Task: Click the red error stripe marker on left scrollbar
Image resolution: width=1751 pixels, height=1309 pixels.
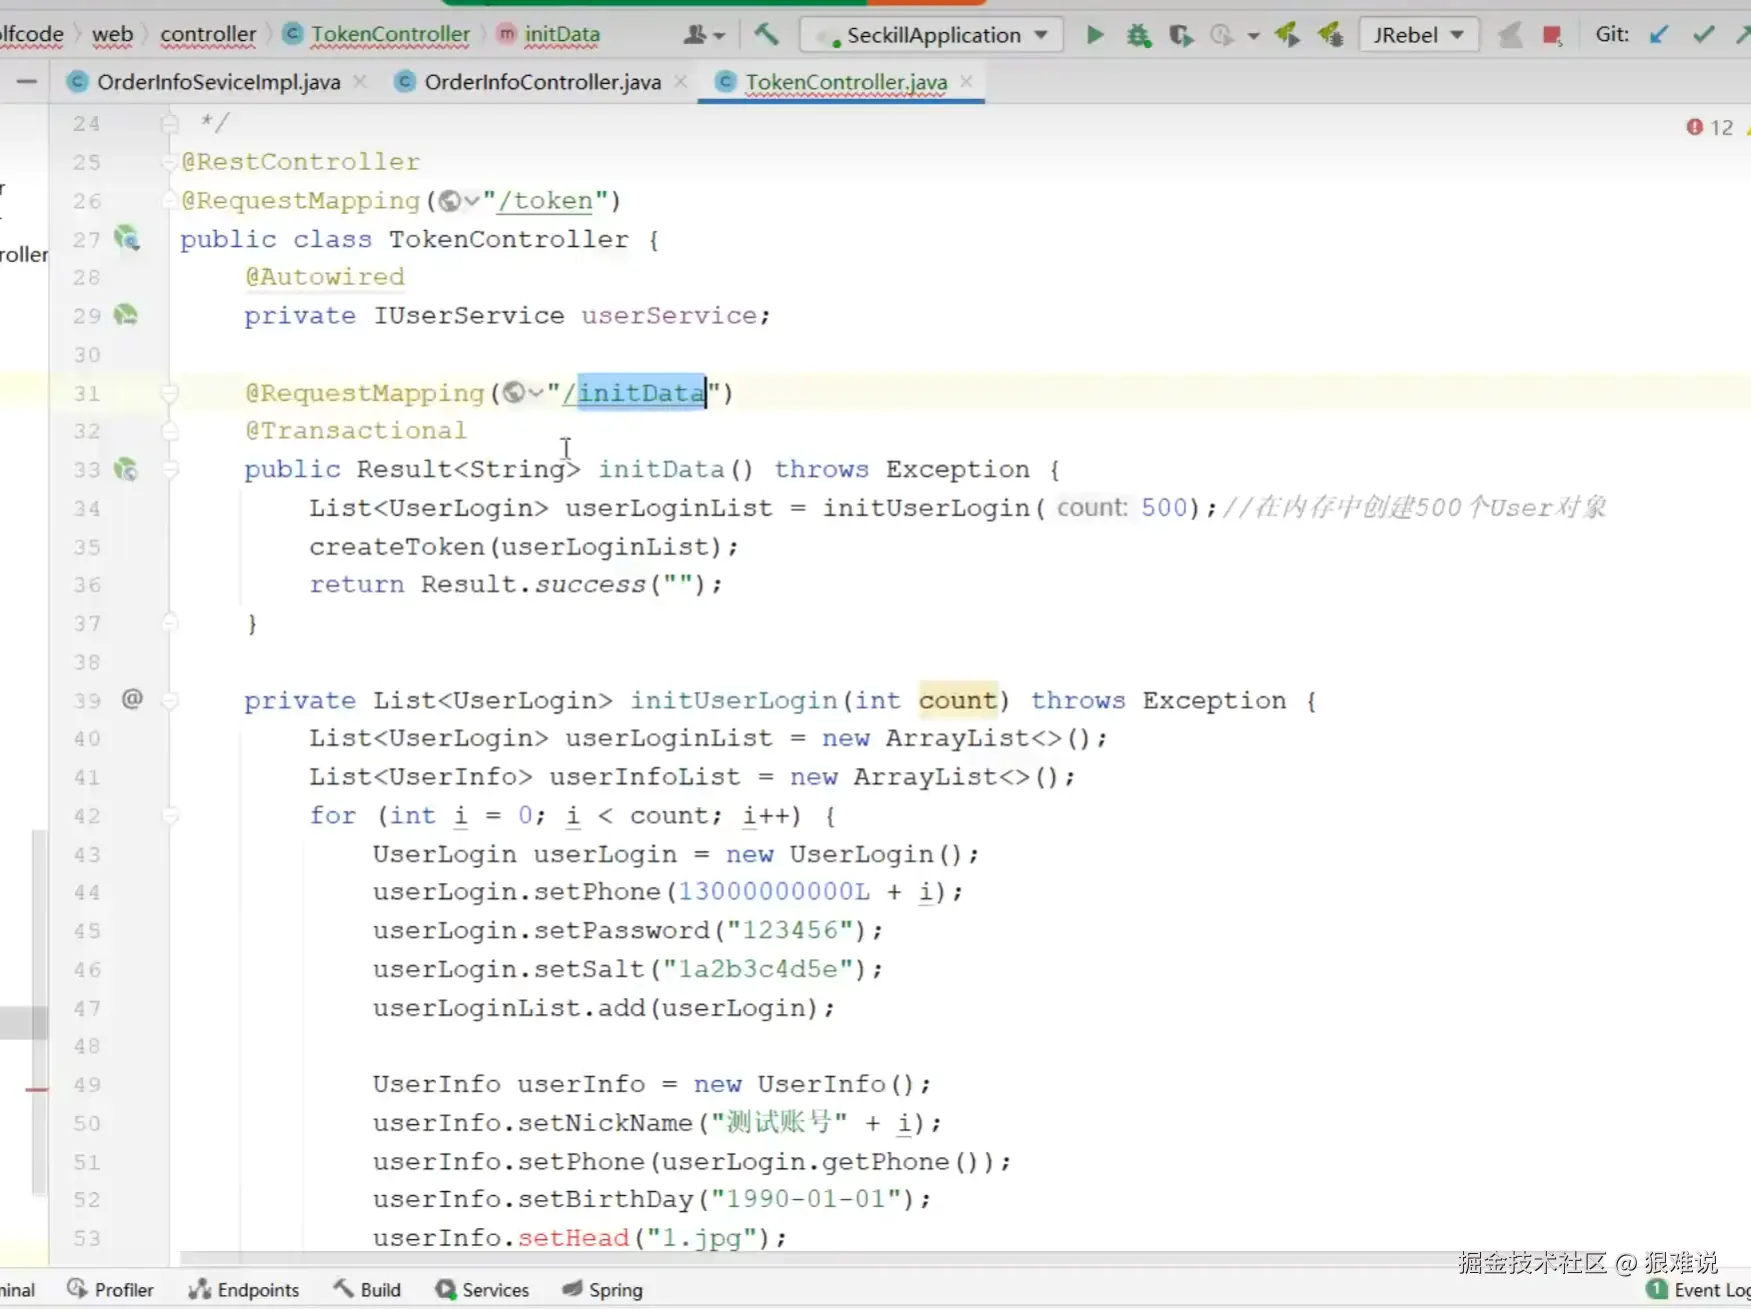Action: pyautogui.click(x=37, y=1089)
